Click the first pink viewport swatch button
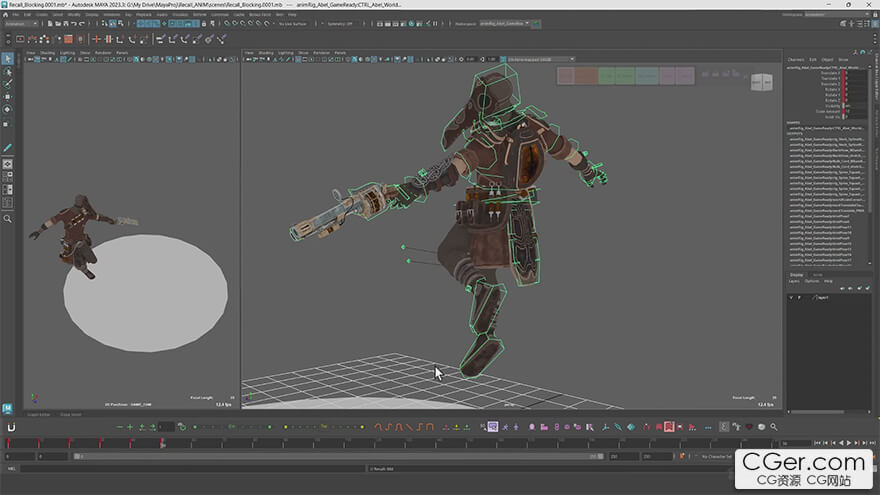Screen dimensions: 880x495 566,76
